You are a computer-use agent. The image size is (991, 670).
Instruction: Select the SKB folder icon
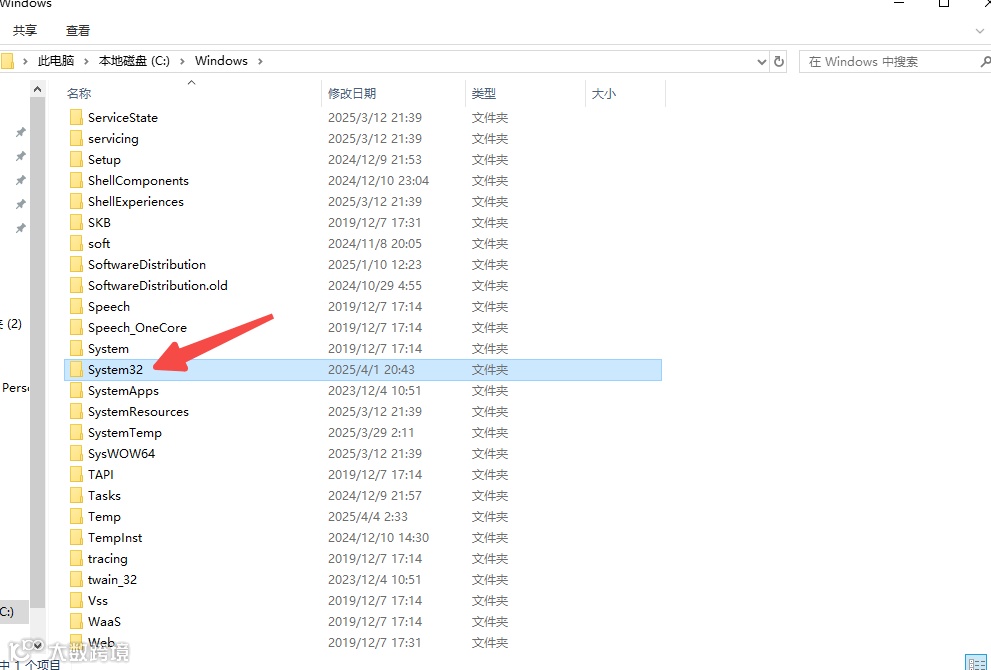pyautogui.click(x=76, y=222)
